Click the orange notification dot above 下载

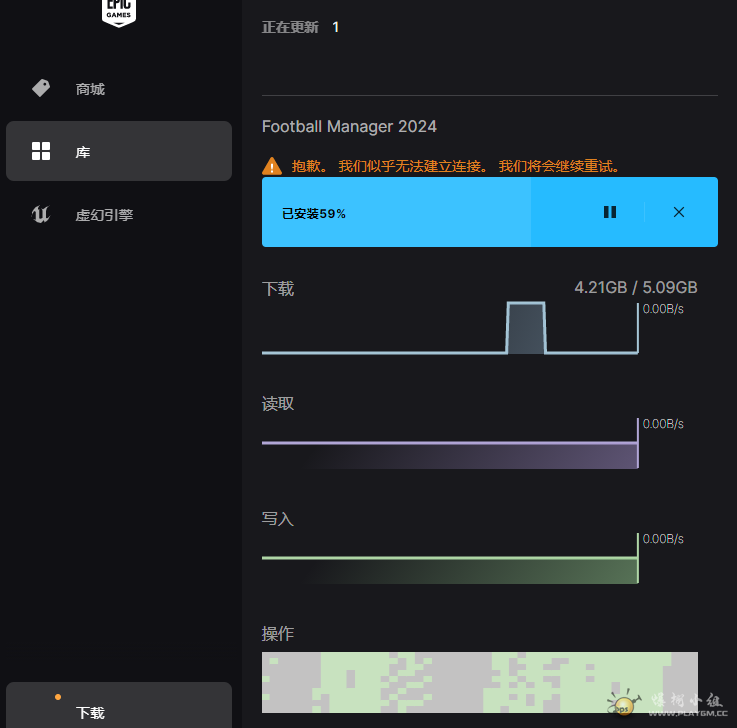coord(58,697)
